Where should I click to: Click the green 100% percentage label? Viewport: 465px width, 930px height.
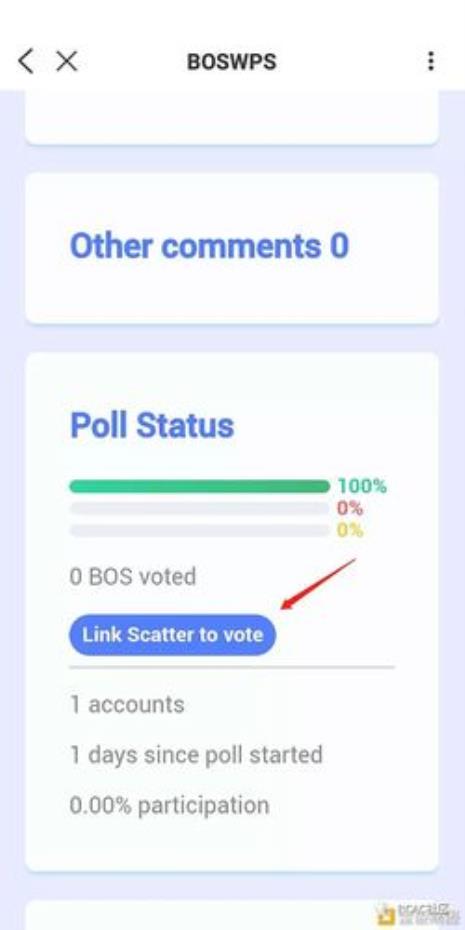[362, 486]
